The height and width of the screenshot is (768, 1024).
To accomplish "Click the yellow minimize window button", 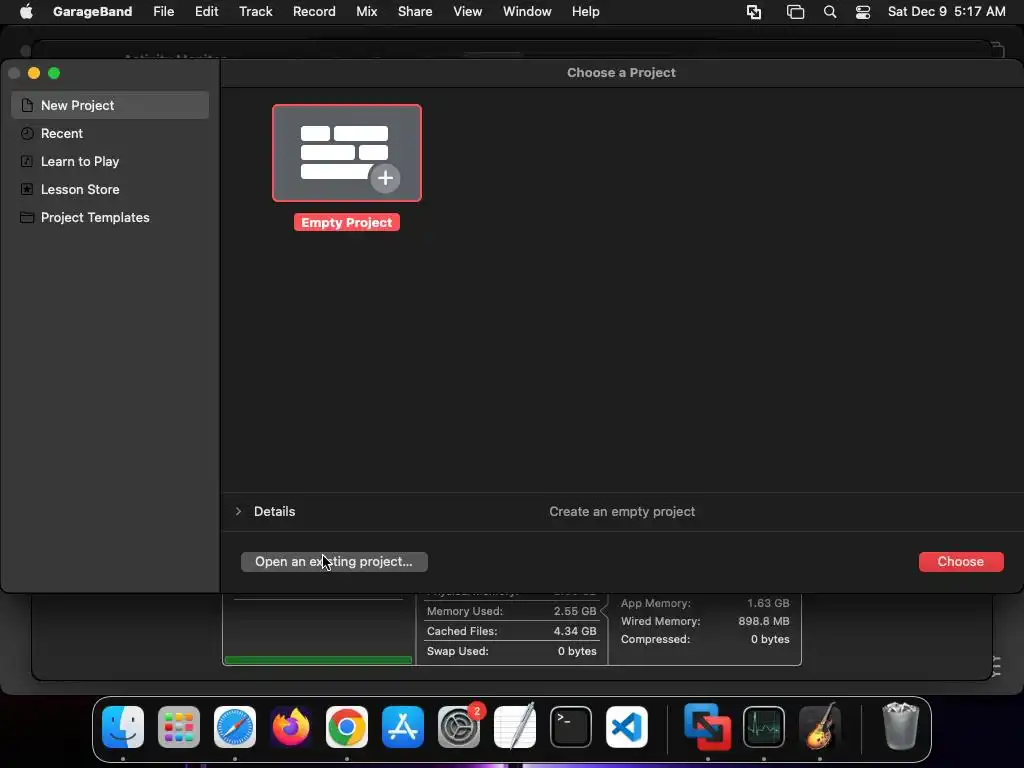I will (34, 73).
